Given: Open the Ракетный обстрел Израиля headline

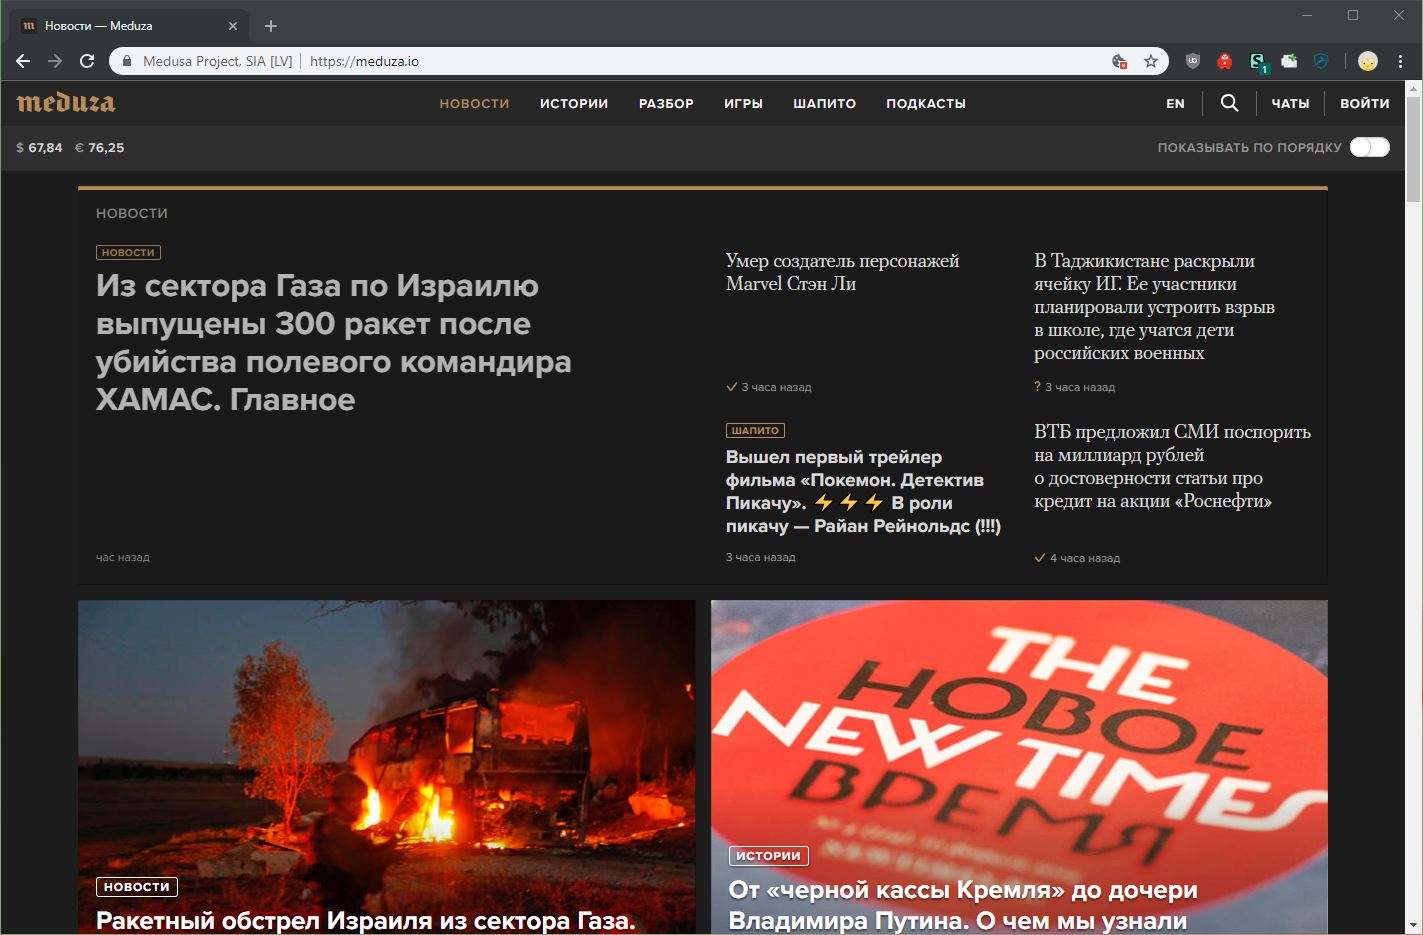Looking at the screenshot, I should coord(366,921).
